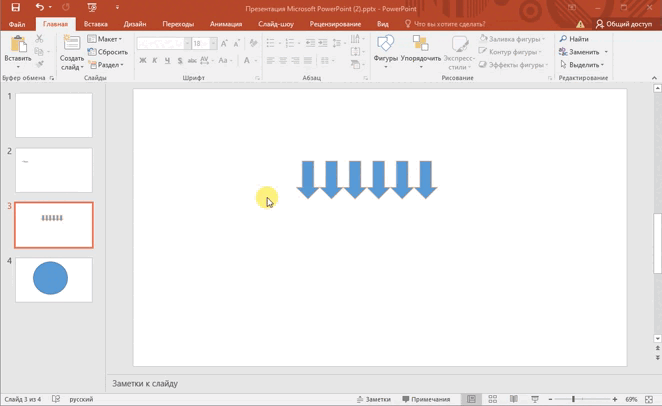Click the Примечания comments button
Screen dimensions: 662x406
pyautogui.click(x=426, y=399)
